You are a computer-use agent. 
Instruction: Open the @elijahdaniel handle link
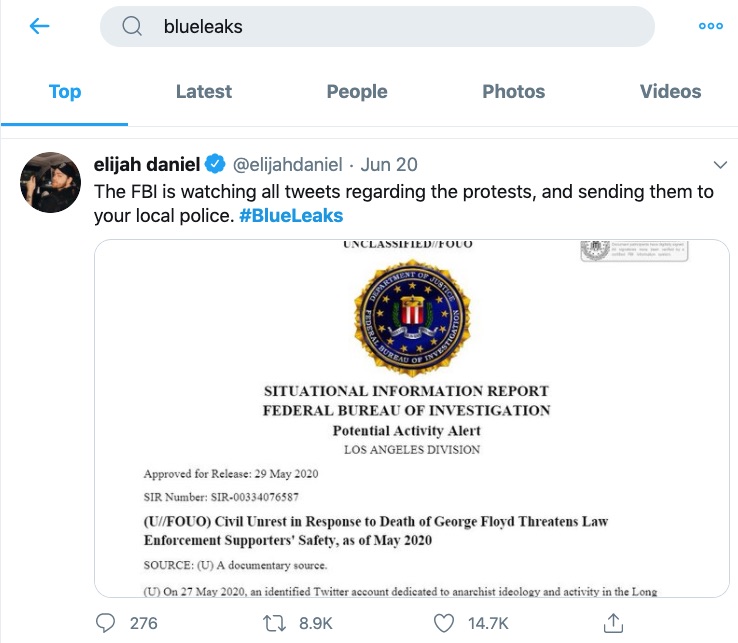click(x=288, y=164)
